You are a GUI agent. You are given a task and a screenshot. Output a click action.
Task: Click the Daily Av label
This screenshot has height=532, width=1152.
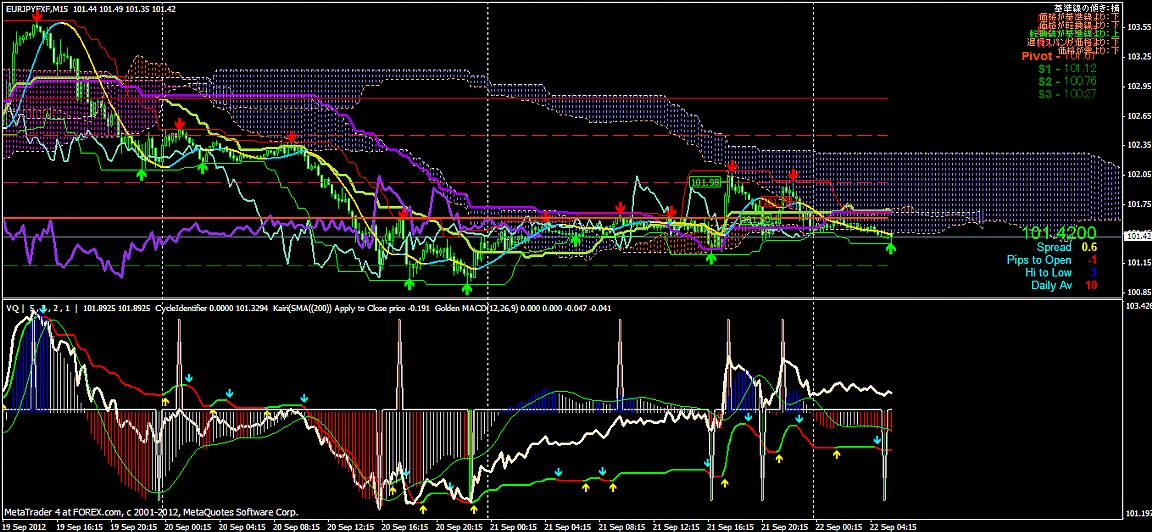pyautogui.click(x=1051, y=285)
